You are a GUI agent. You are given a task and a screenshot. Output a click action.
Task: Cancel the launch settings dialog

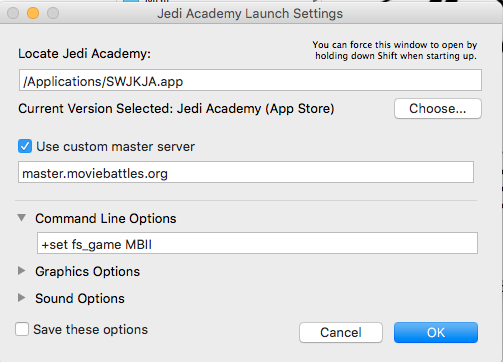[341, 332]
